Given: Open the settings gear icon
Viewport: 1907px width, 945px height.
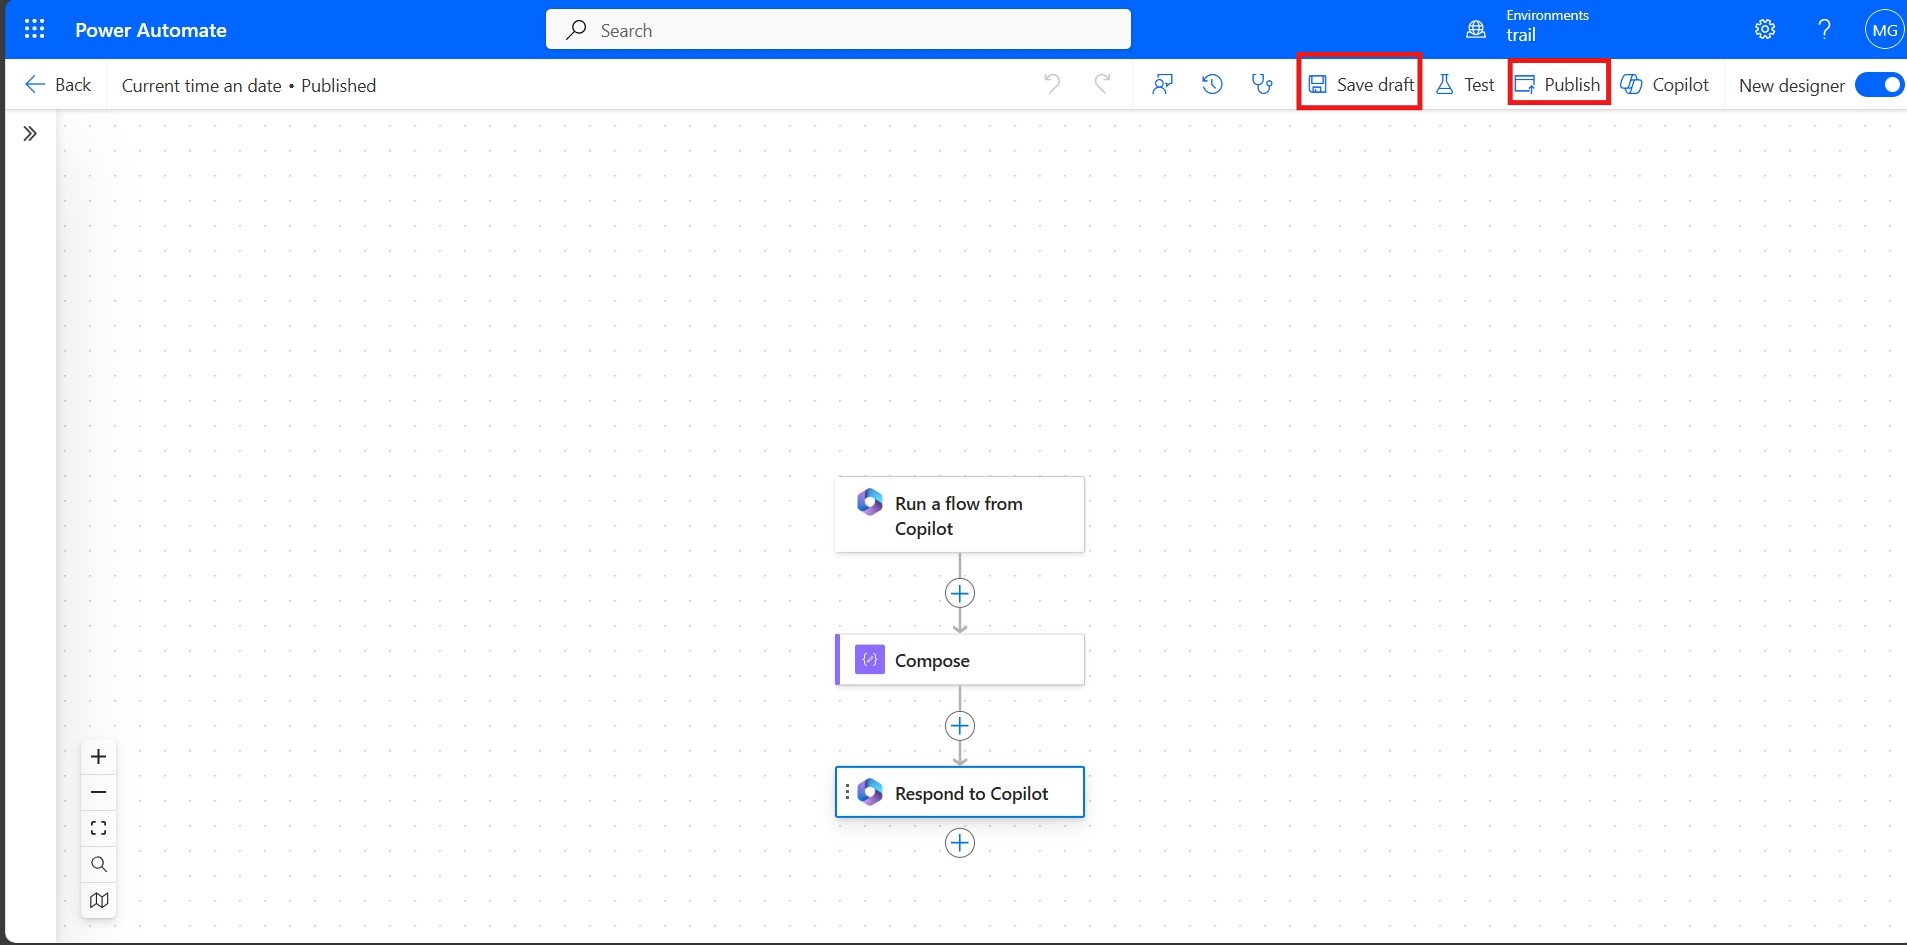Looking at the screenshot, I should [x=1765, y=30].
